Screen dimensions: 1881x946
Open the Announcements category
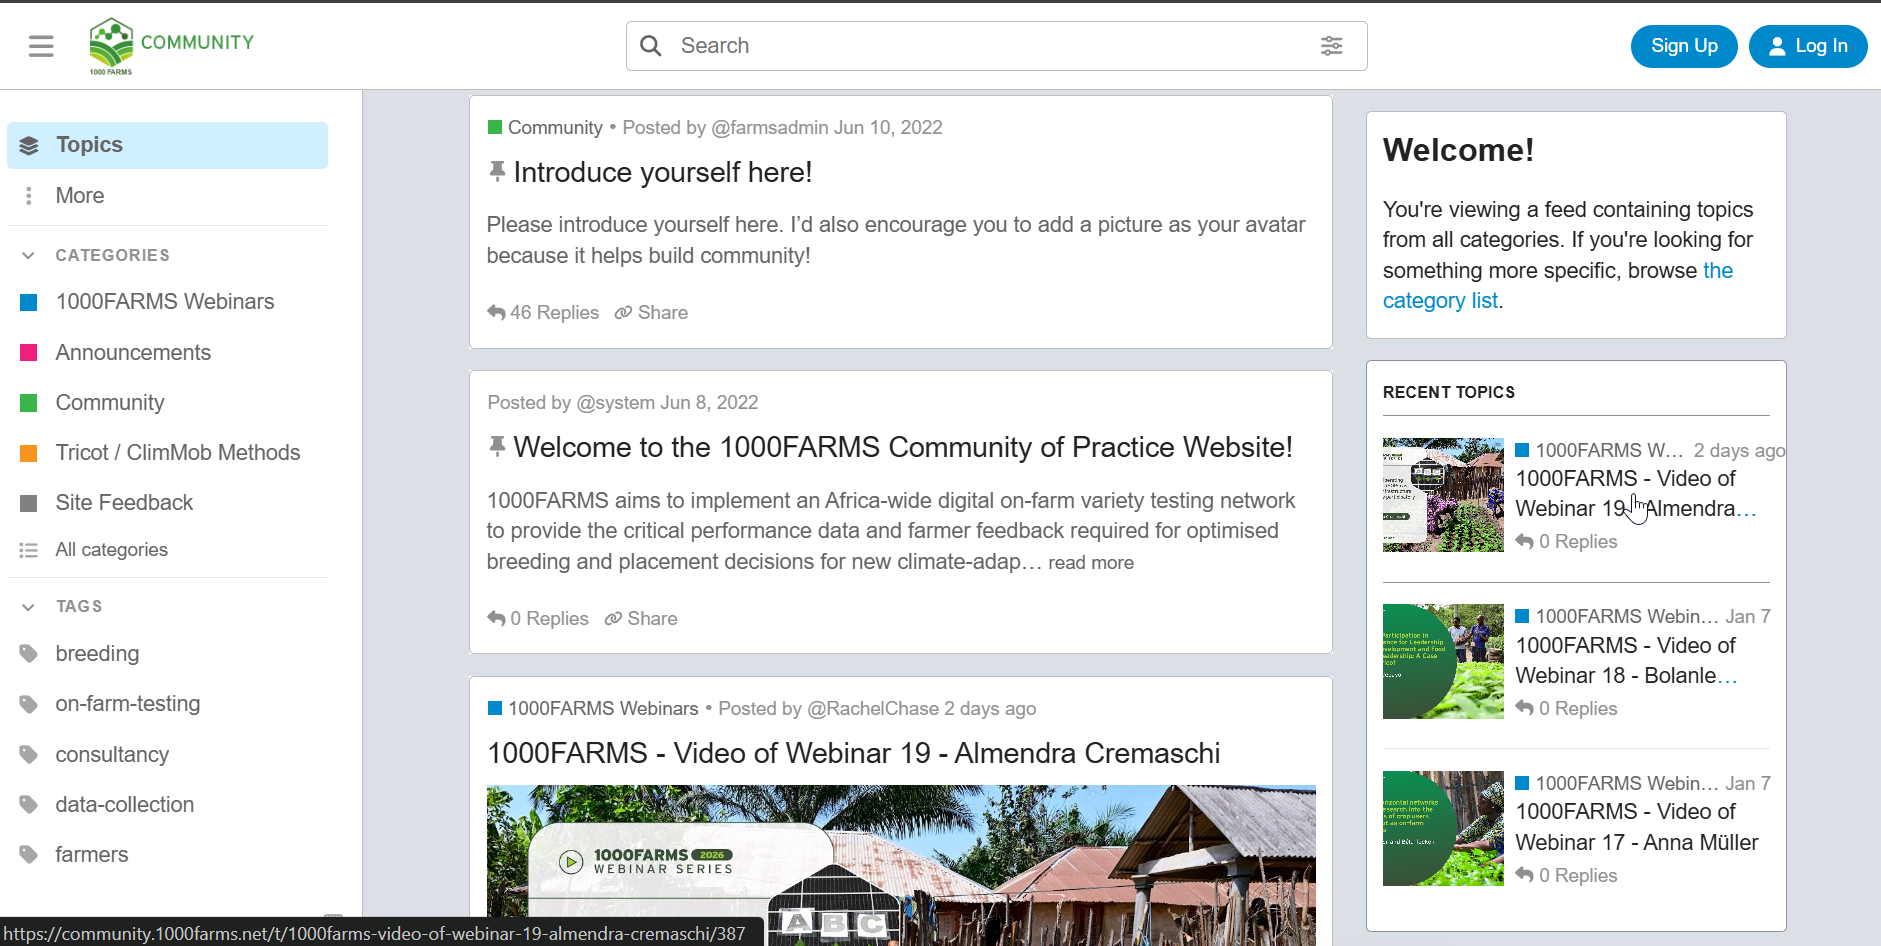pos(133,353)
